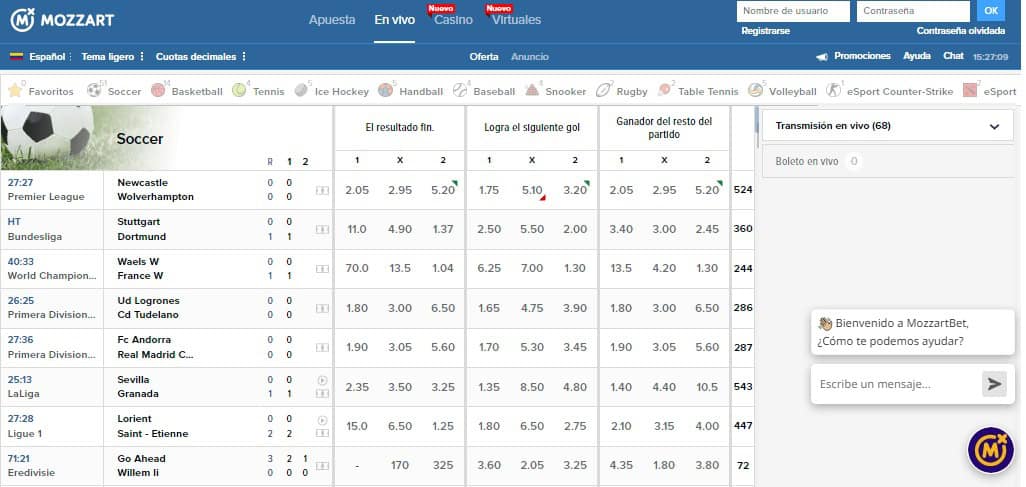
Task: Click the Real Madrid C... team name
Action: [x=155, y=354]
